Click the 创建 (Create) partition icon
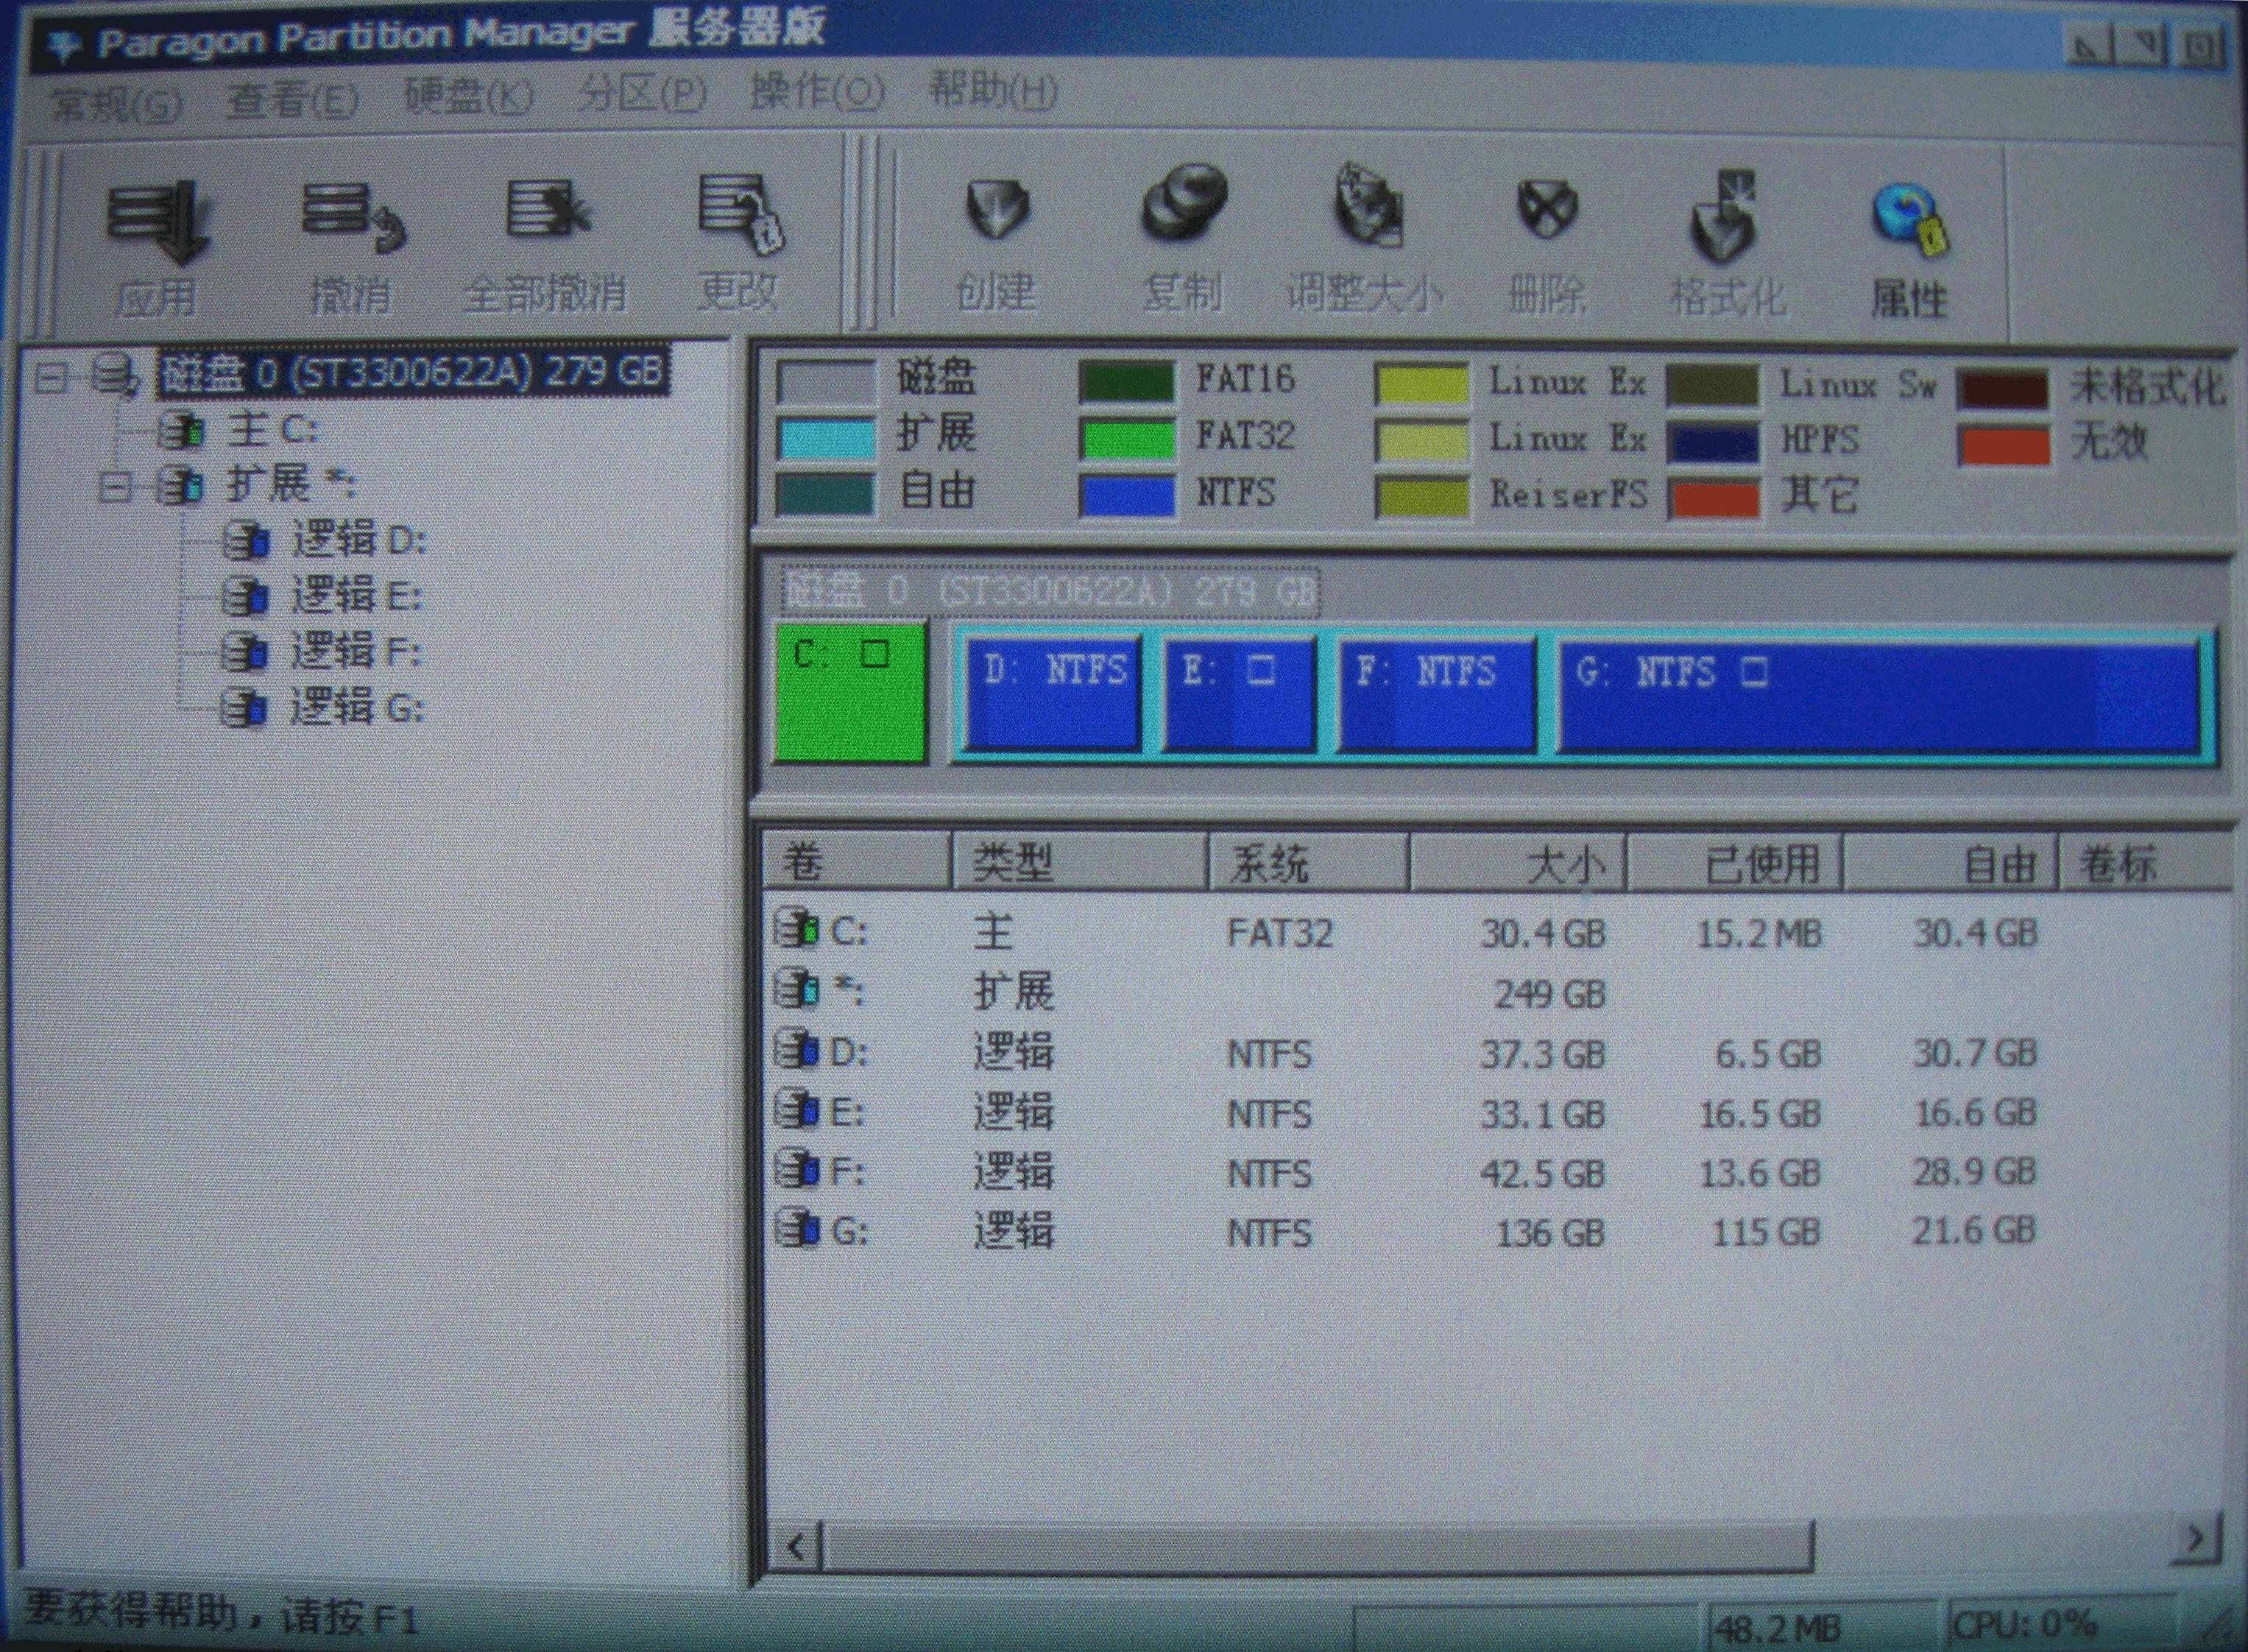Screen dimensions: 2248x1652 pyautogui.click(x=997, y=208)
